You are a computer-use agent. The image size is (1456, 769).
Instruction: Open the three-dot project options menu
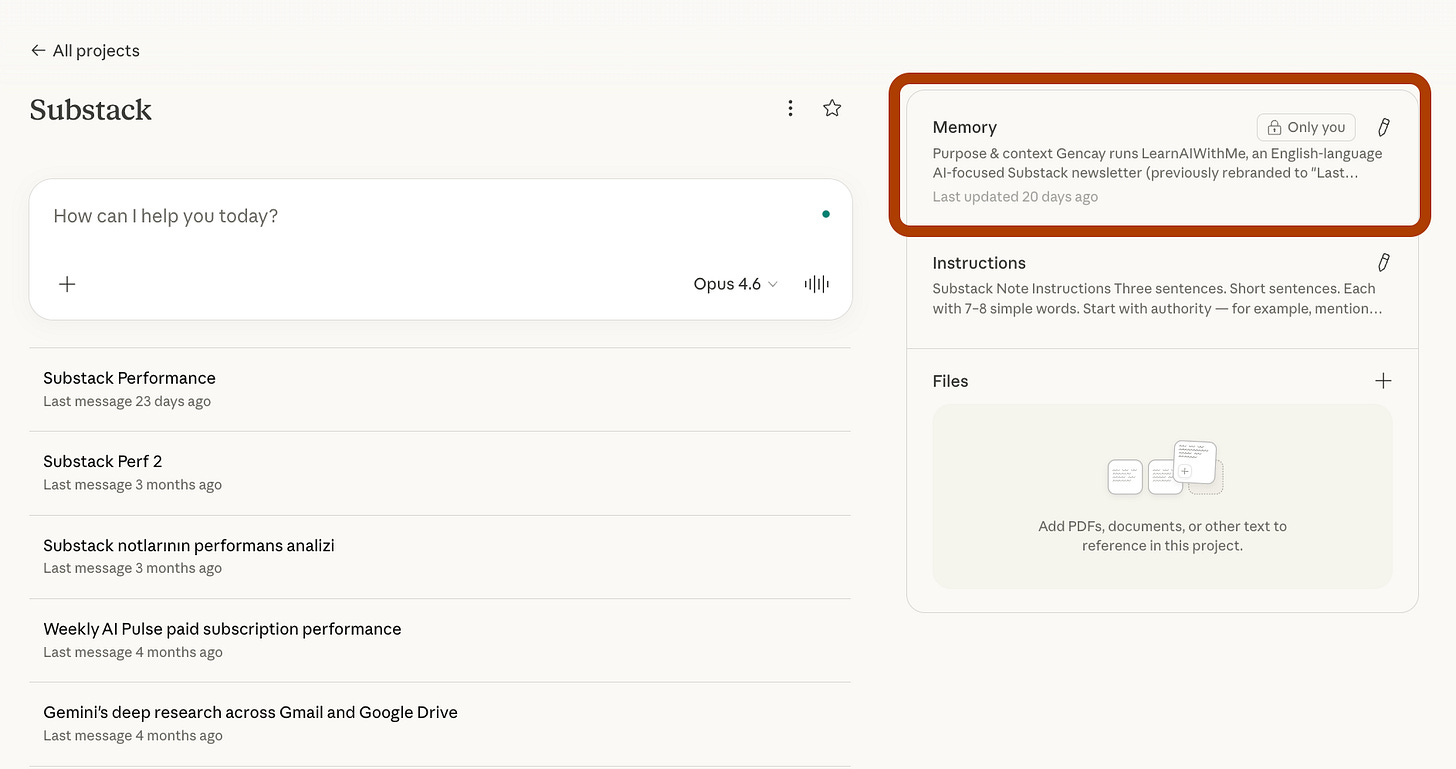pyautogui.click(x=790, y=108)
